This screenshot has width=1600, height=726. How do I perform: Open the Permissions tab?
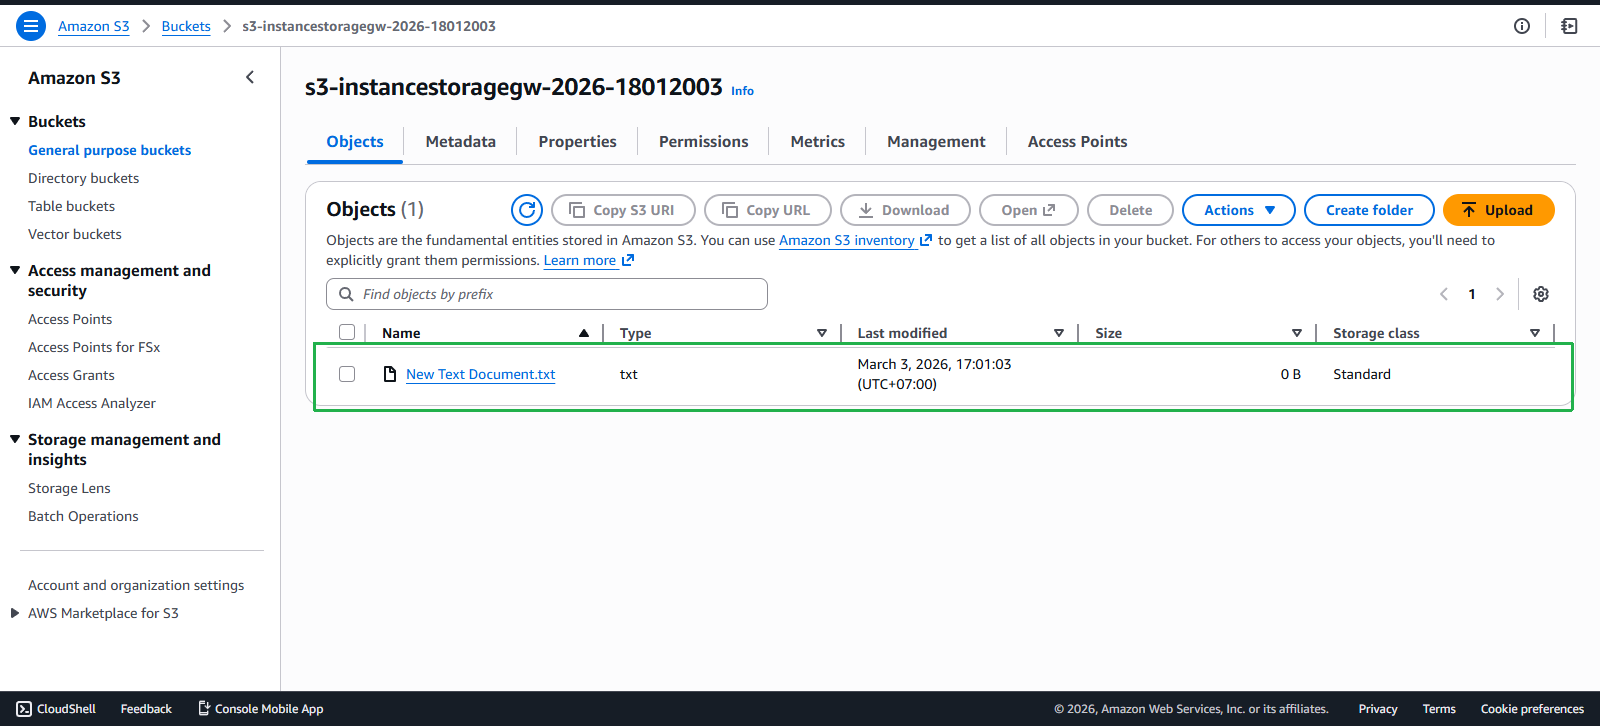click(704, 142)
